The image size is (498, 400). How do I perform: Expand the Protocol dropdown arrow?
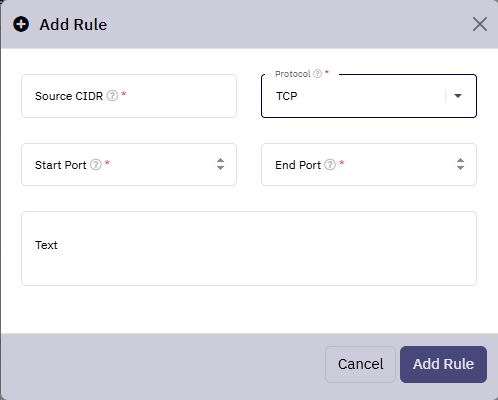458,96
